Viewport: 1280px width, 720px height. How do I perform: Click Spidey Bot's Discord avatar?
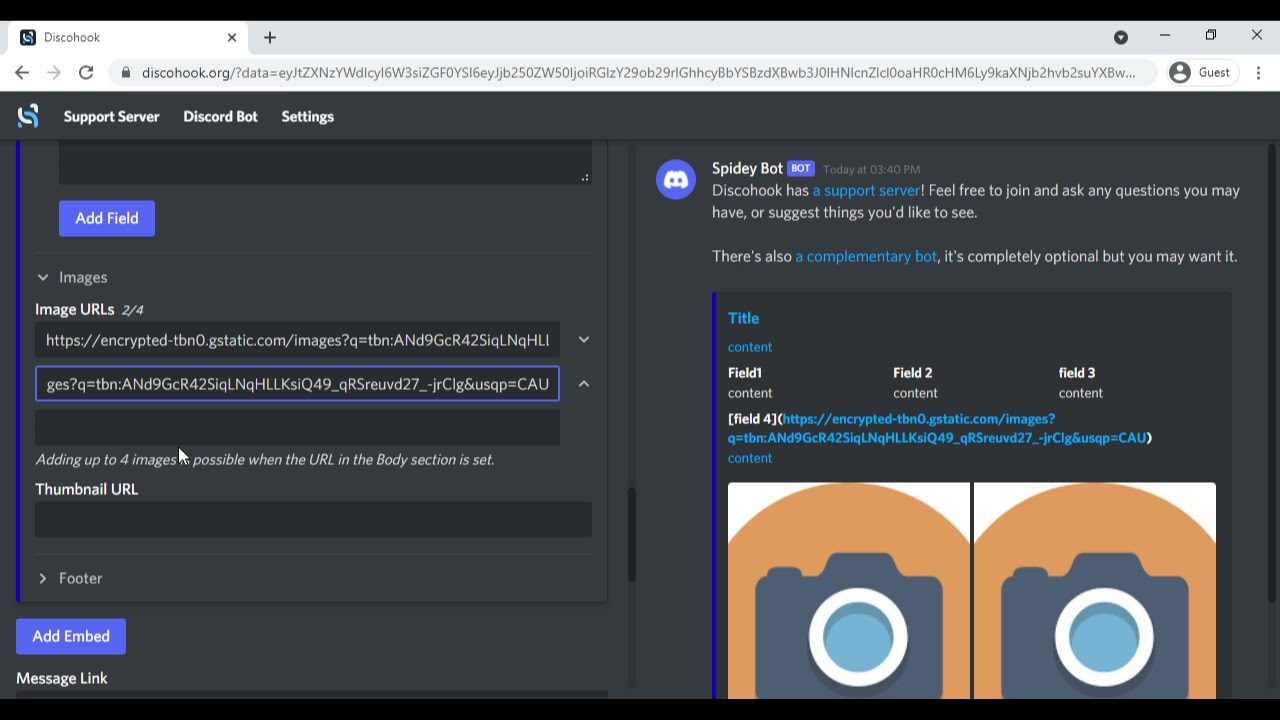[676, 180]
